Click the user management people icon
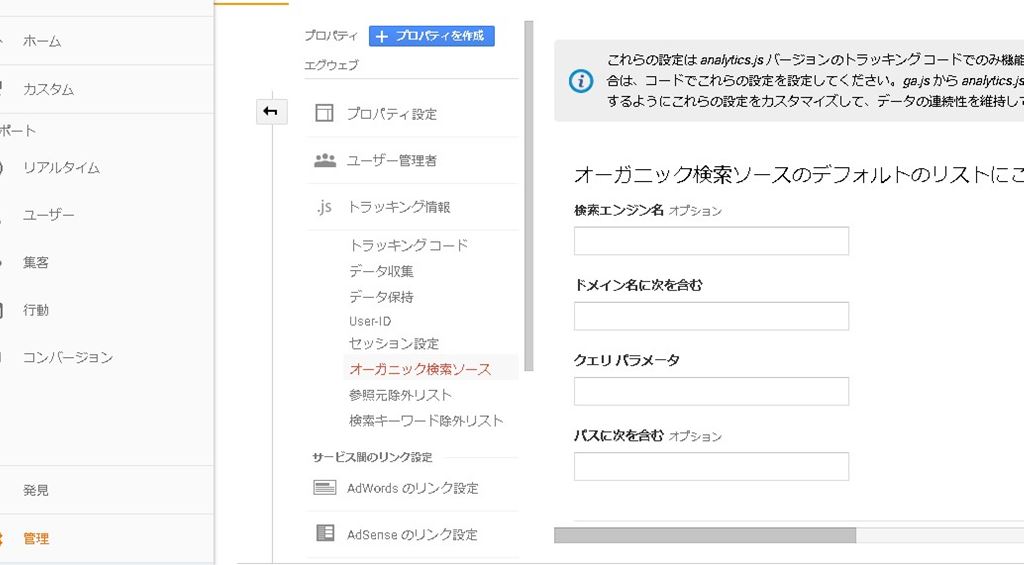This screenshot has width=1024, height=565. click(x=324, y=160)
